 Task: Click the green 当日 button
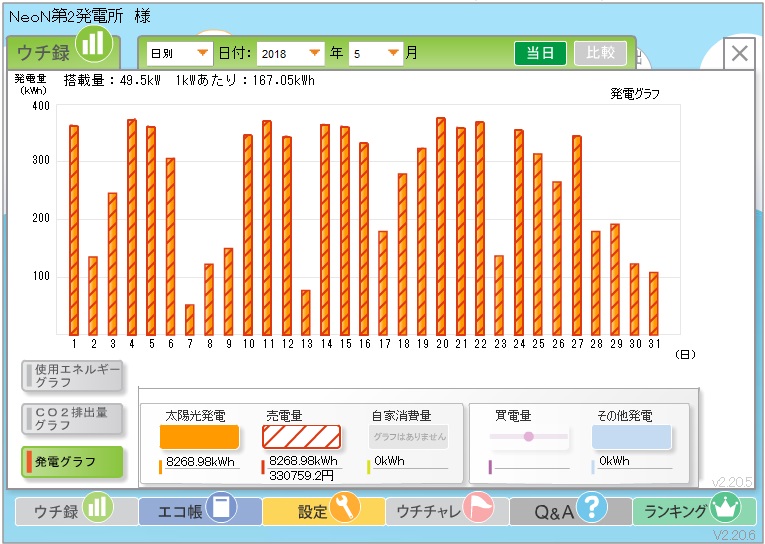(x=540, y=53)
